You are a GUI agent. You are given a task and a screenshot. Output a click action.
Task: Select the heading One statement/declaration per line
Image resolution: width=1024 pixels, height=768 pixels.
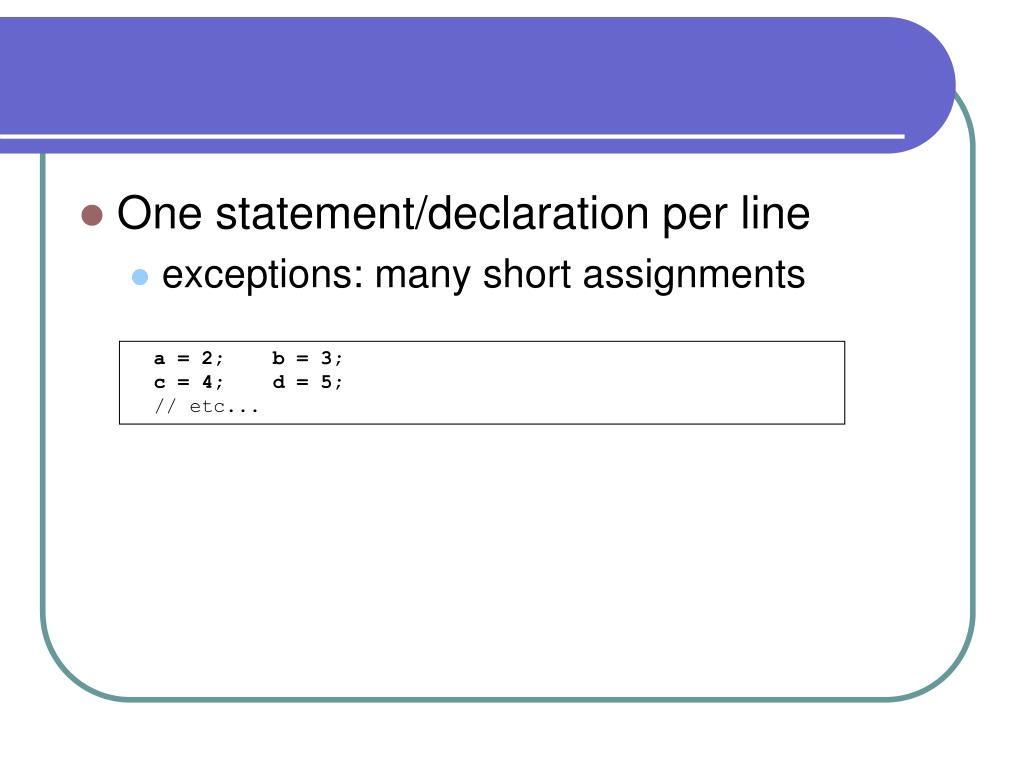point(463,214)
